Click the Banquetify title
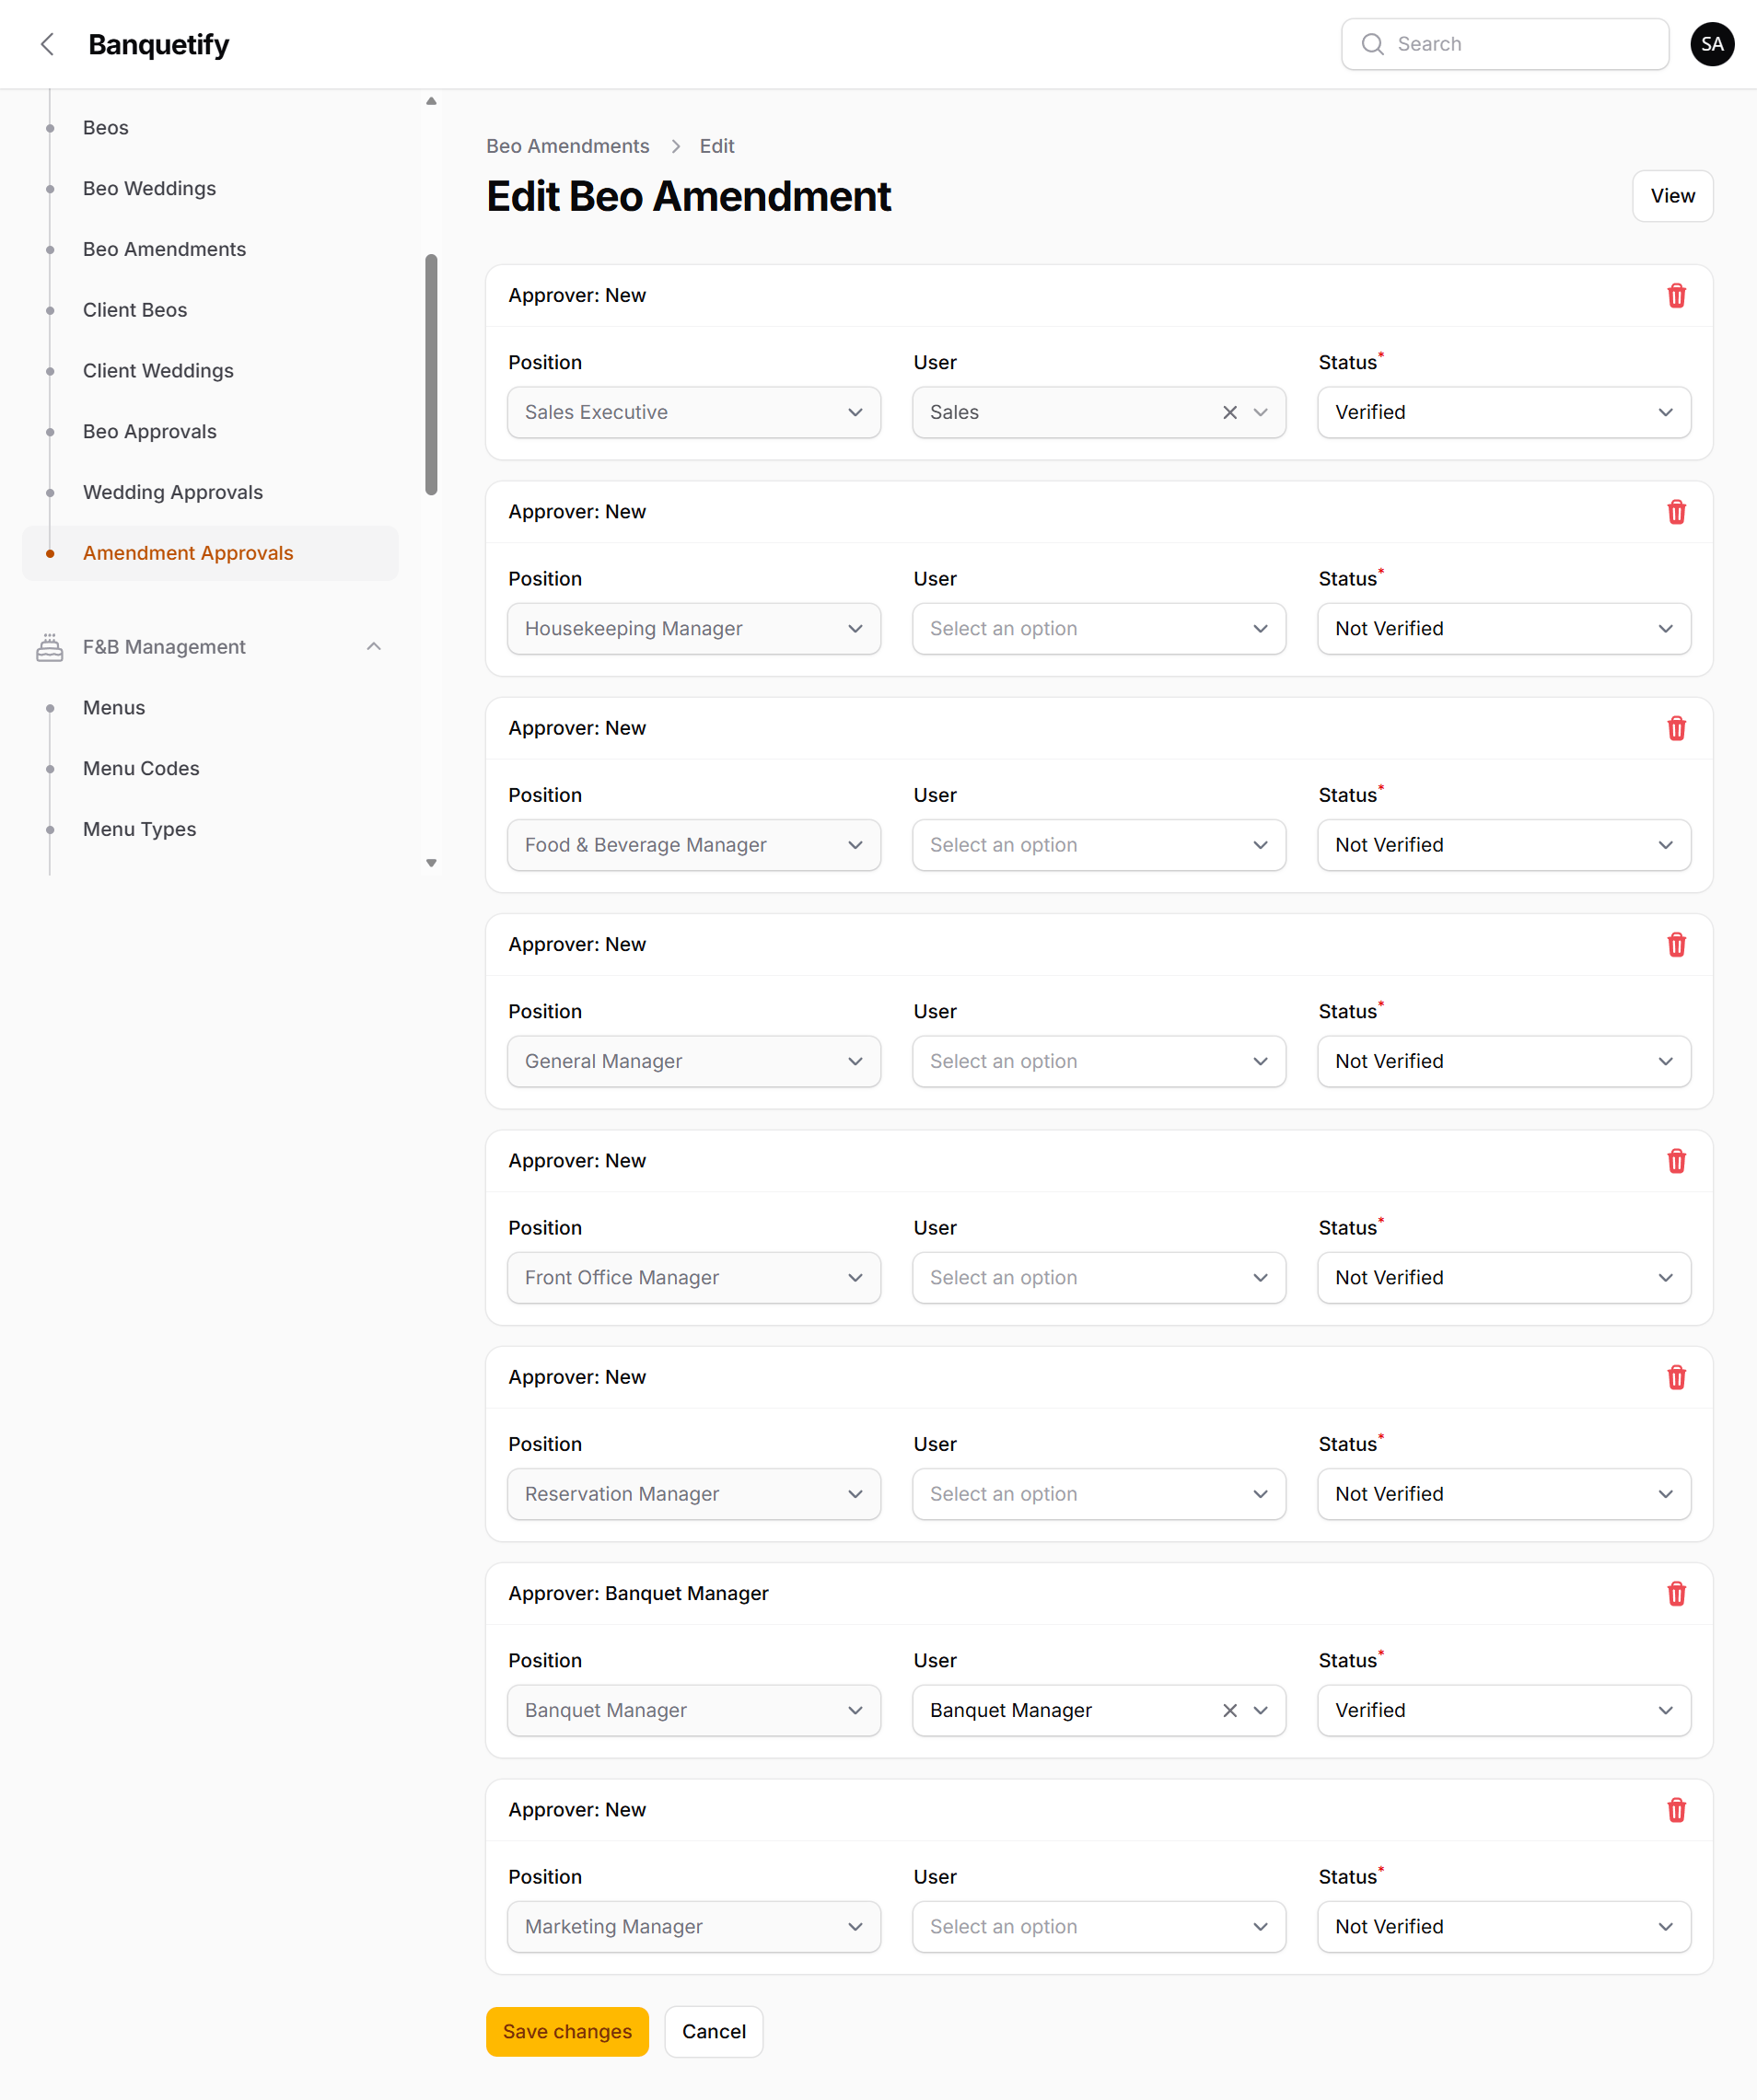Viewport: 1757px width, 2100px height. [158, 44]
